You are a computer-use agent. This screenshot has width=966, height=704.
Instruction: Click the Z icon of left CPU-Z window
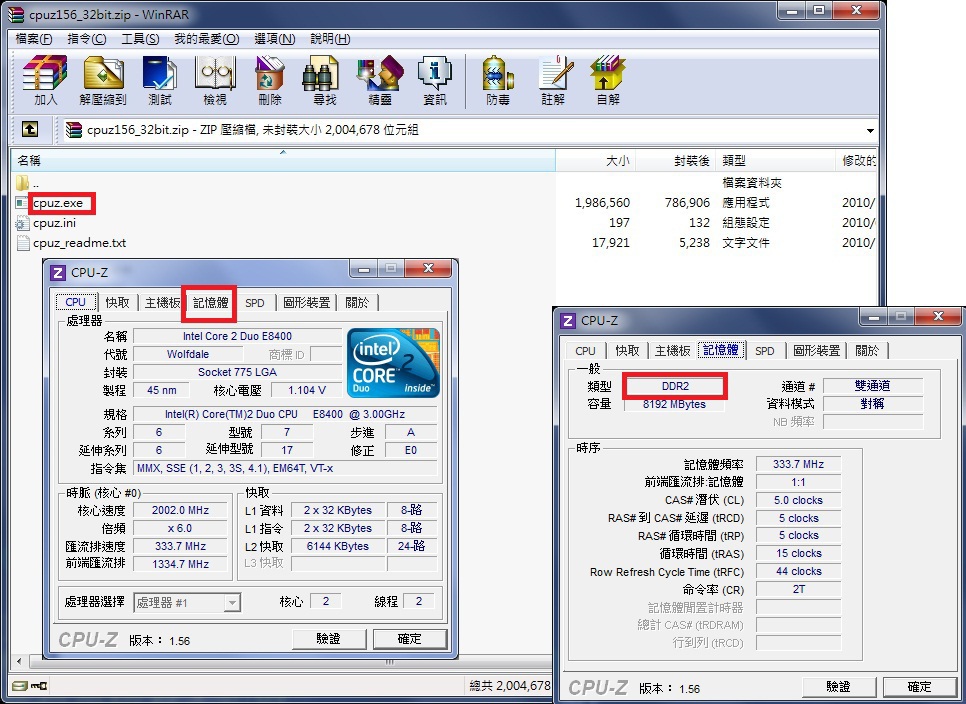pos(57,272)
